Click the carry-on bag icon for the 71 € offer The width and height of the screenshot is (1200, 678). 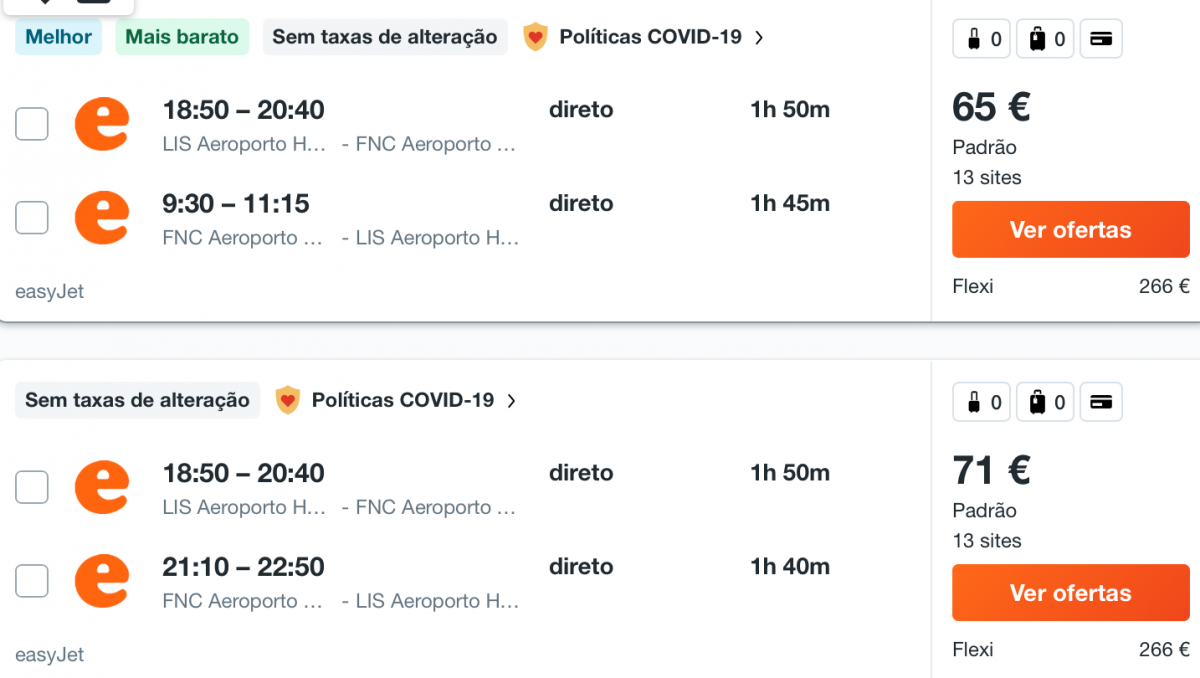point(974,402)
